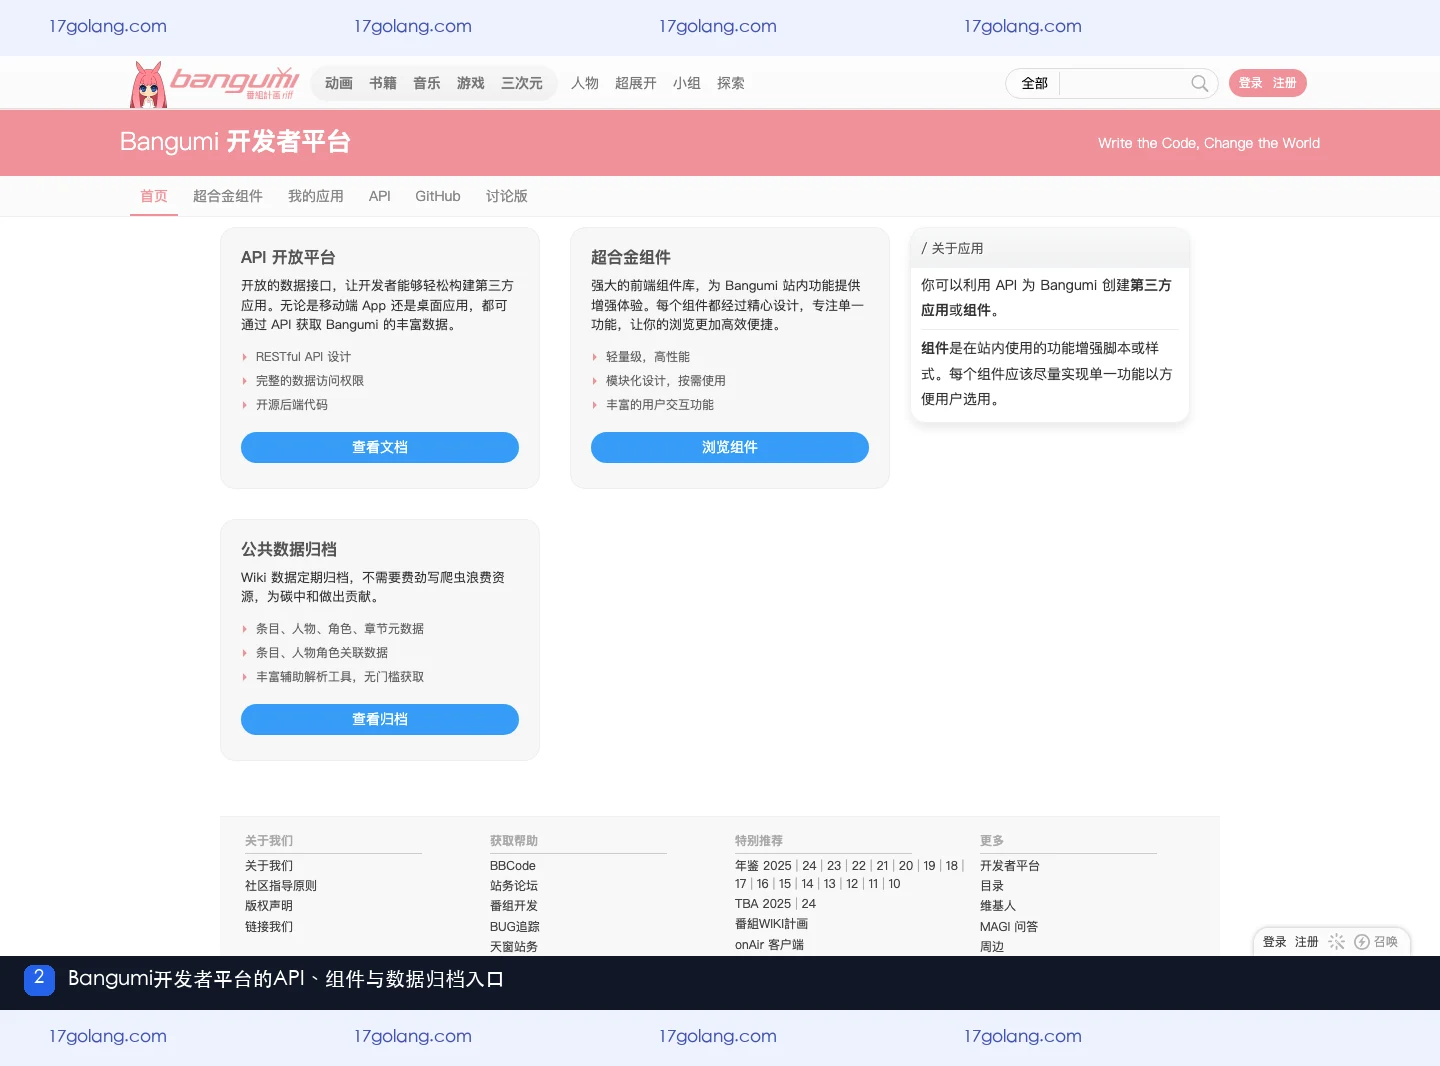1440x1066 pixels.
Task: Open the 社区指导原则 footer link
Action: click(280, 886)
